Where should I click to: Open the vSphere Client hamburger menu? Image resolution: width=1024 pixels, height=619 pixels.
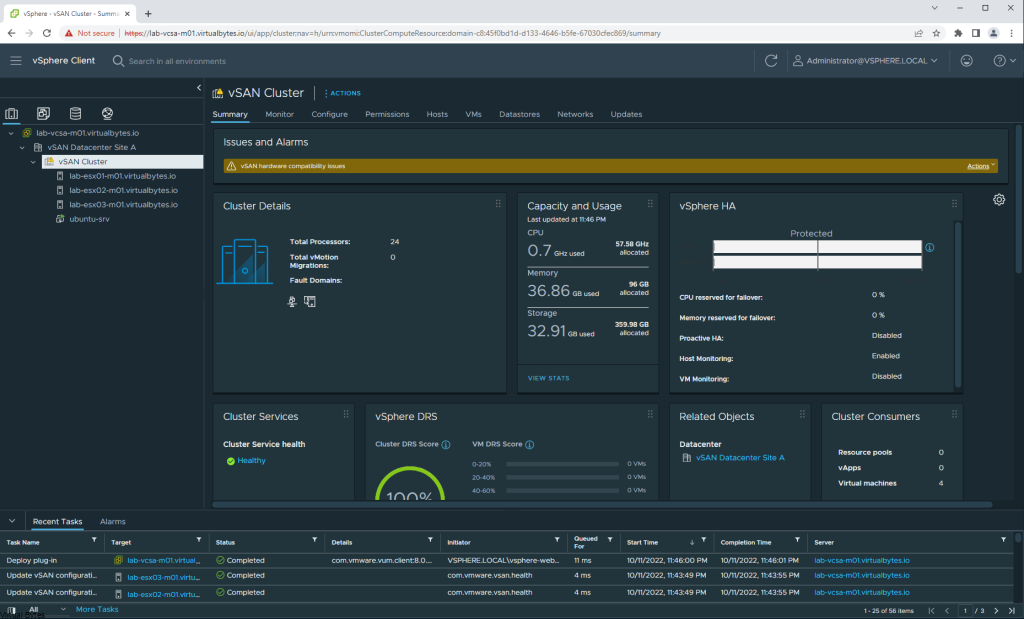coord(15,61)
